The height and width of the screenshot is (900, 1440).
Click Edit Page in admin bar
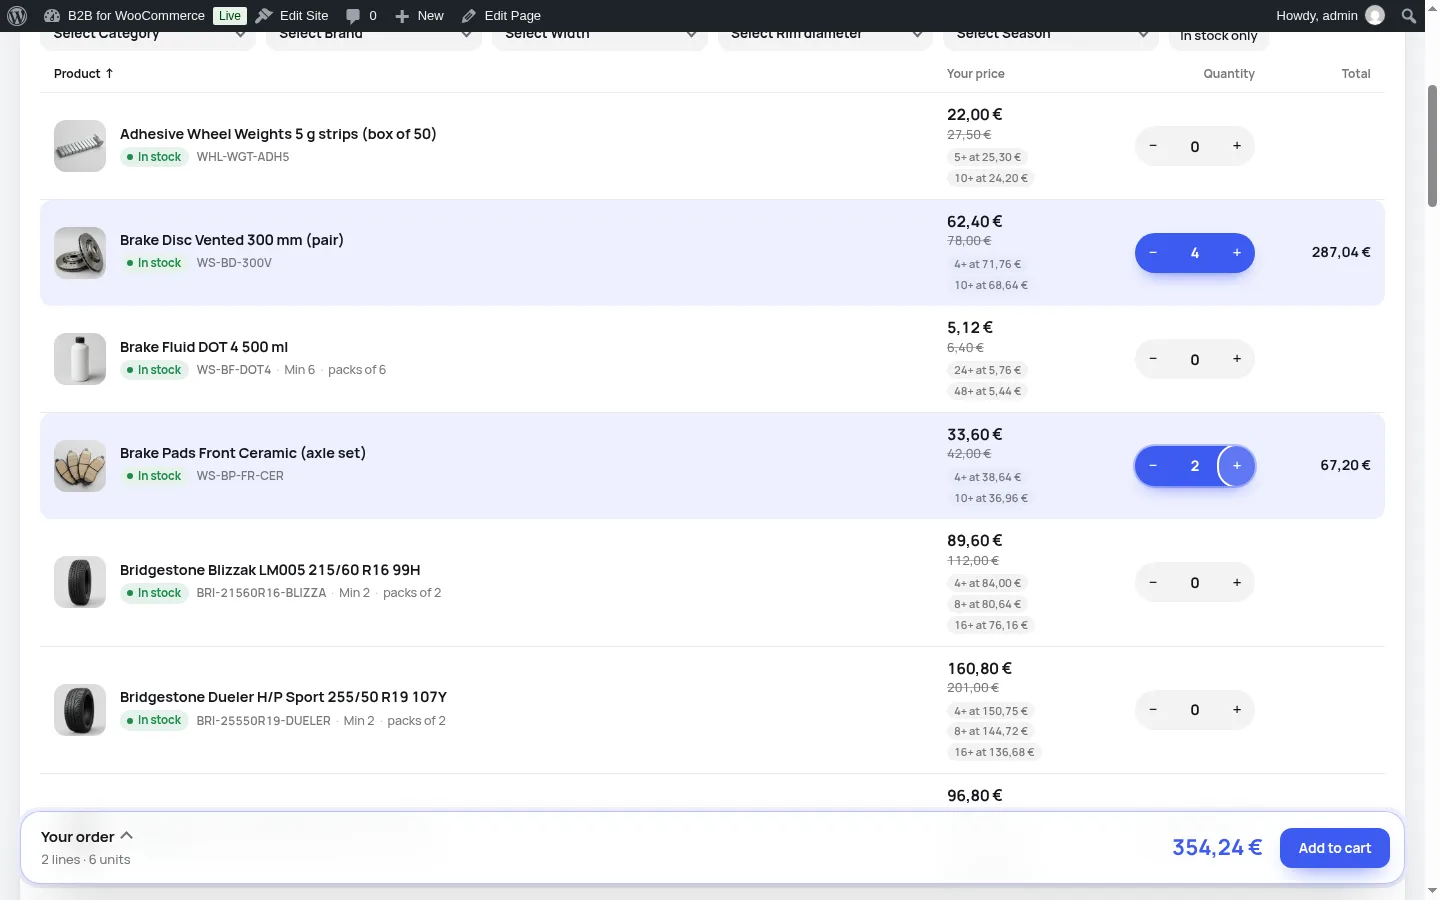click(x=501, y=15)
